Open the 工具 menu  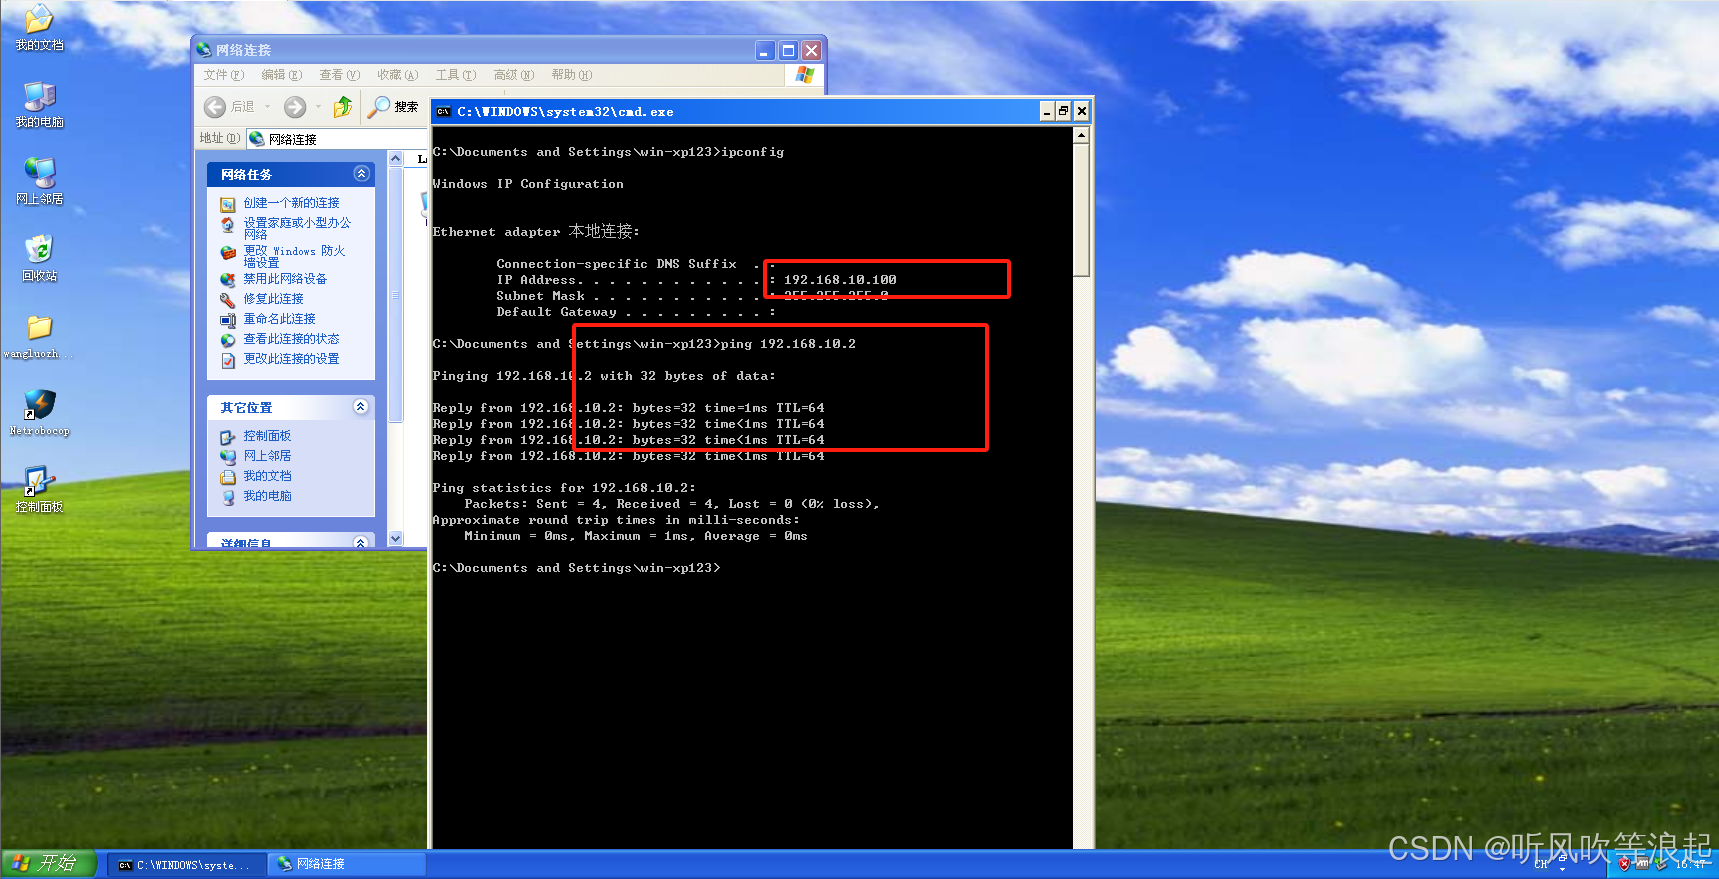[455, 75]
